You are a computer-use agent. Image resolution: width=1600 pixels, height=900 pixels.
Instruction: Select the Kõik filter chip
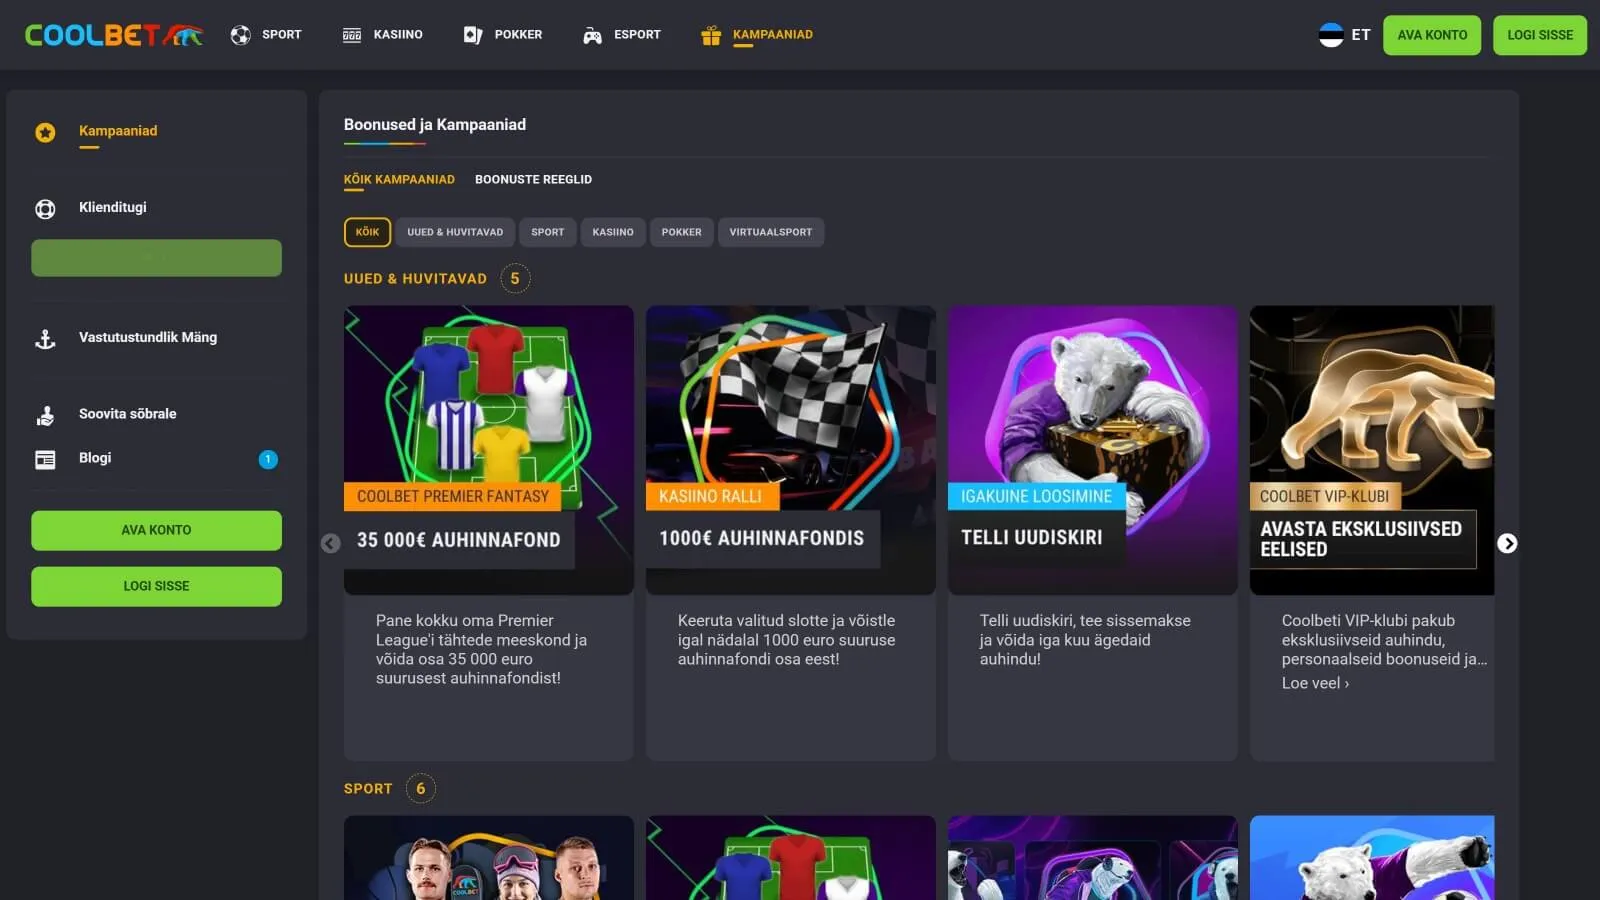pos(367,232)
